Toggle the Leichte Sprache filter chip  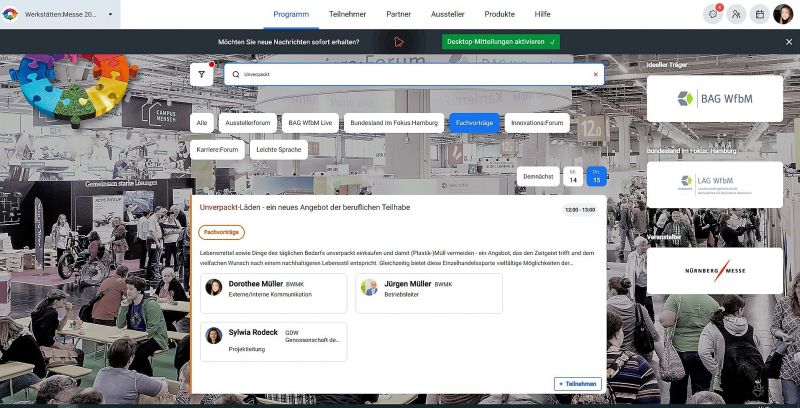click(x=278, y=149)
